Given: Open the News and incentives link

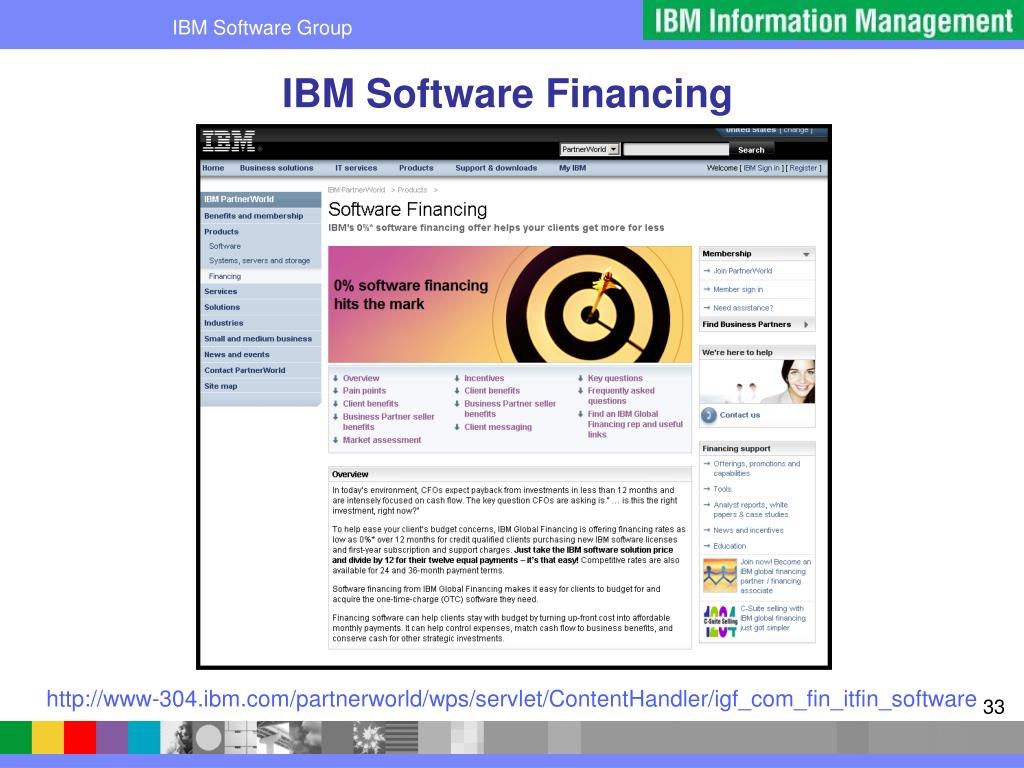Looking at the screenshot, I should 748,530.
